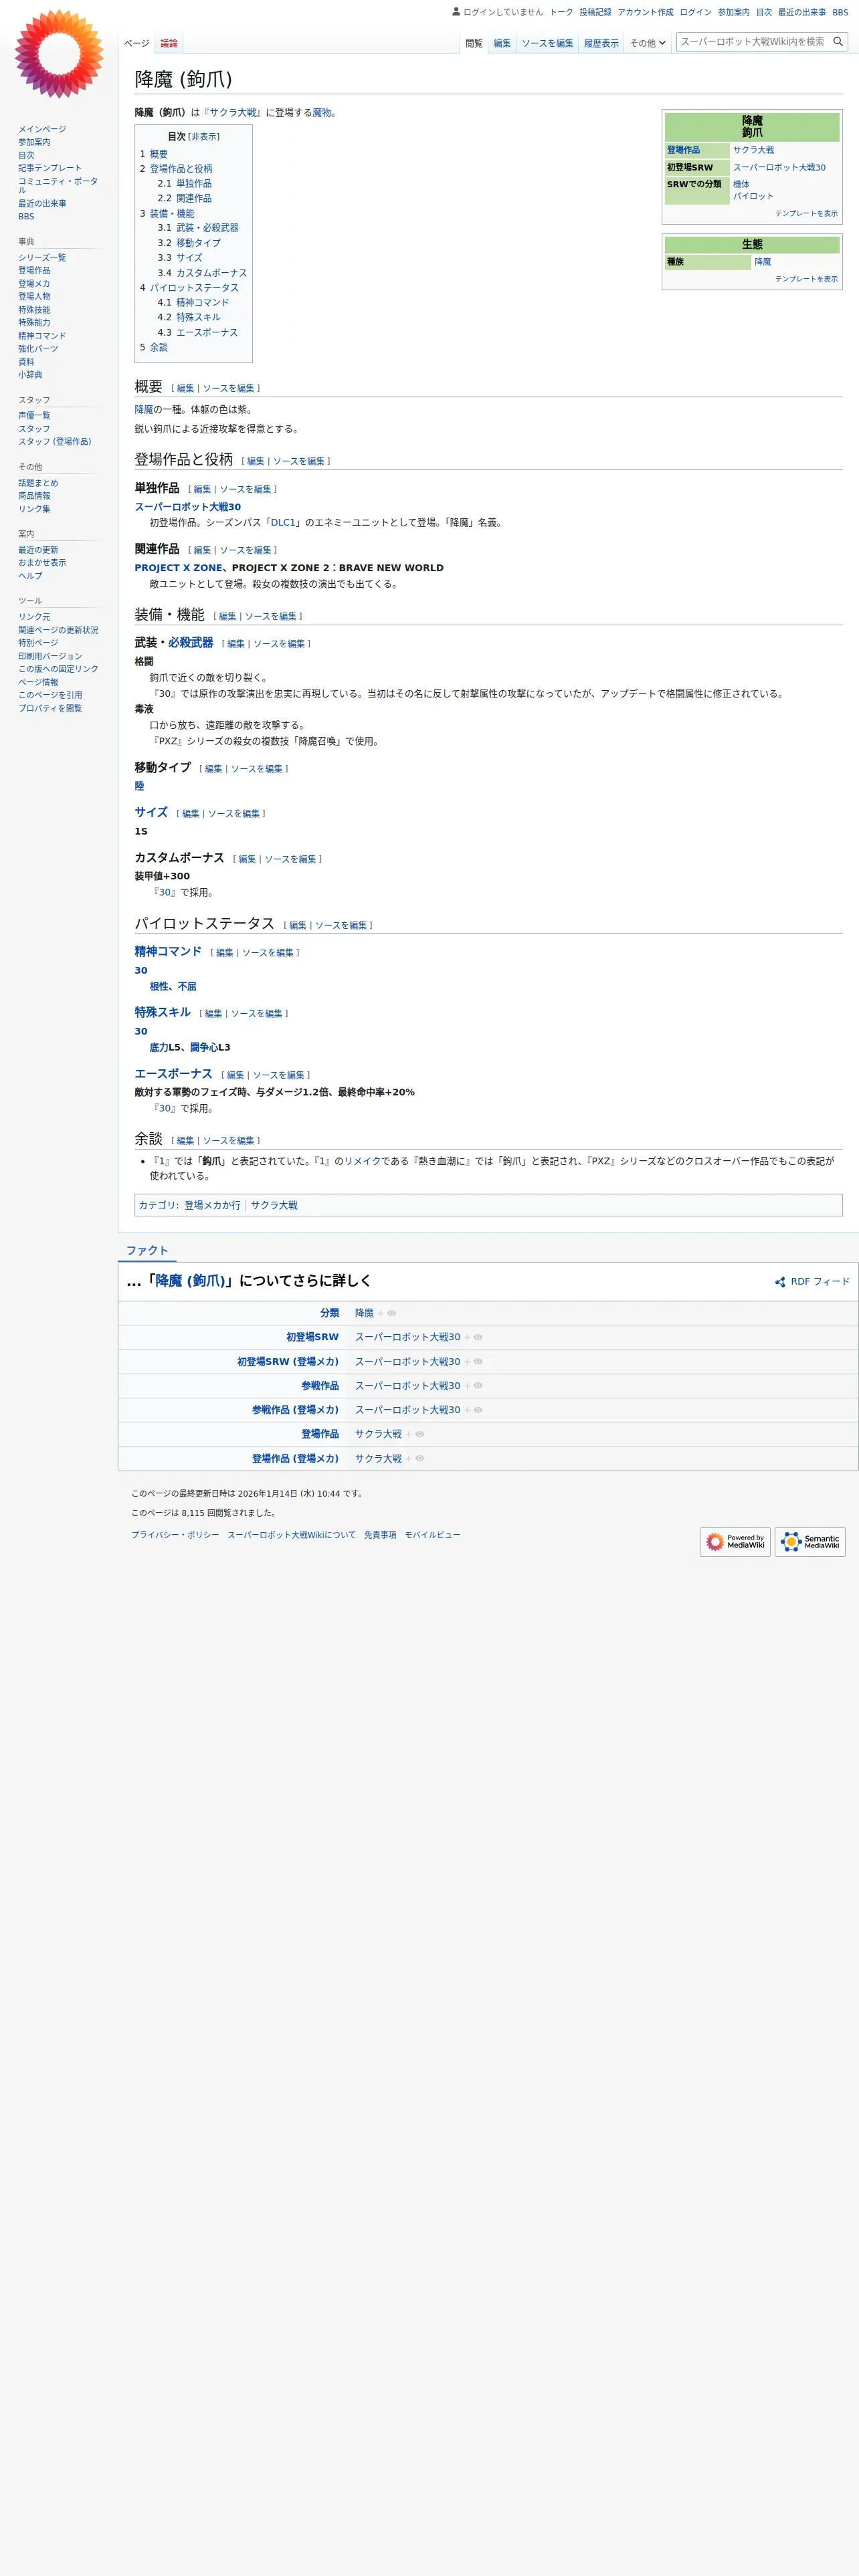The width and height of the screenshot is (859, 2576).
Task: Switch to the ファクト tab
Action: (x=147, y=1251)
